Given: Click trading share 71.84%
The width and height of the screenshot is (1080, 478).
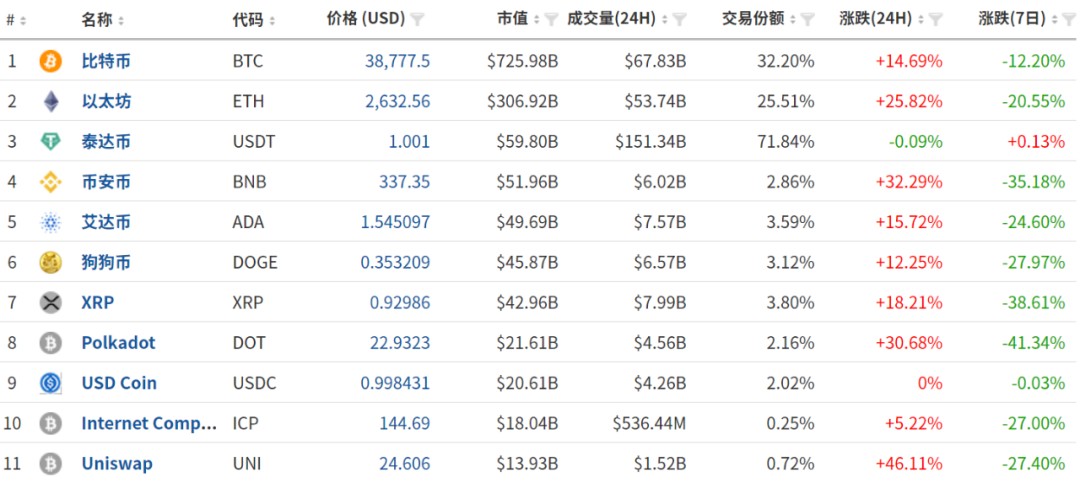Looking at the screenshot, I should (785, 142).
